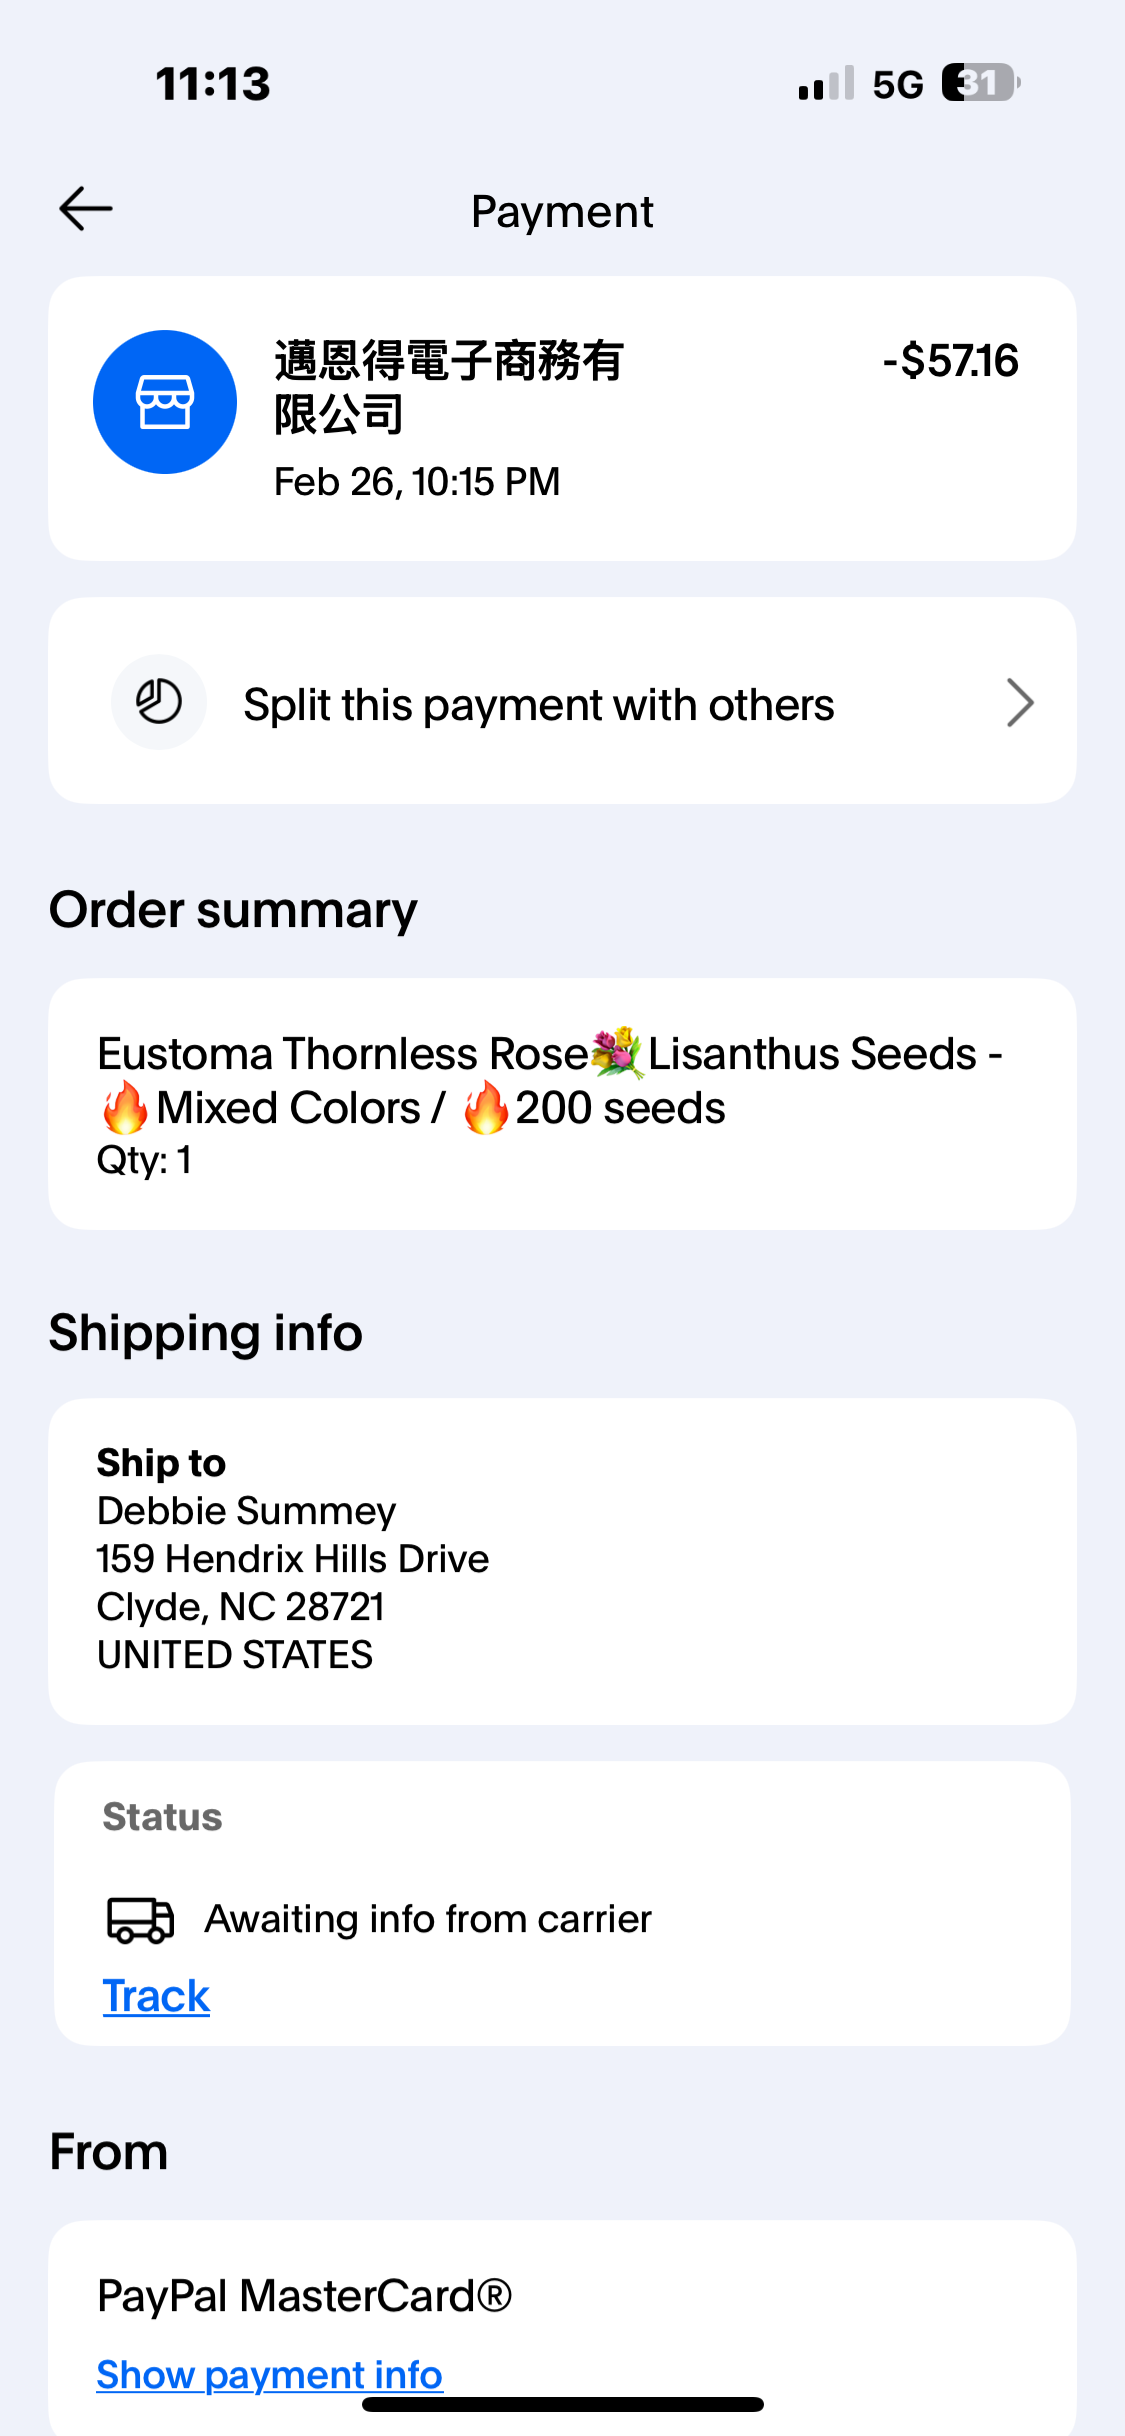Open the Track shipment link
Screen dimensions: 1125x2436
tap(156, 1996)
